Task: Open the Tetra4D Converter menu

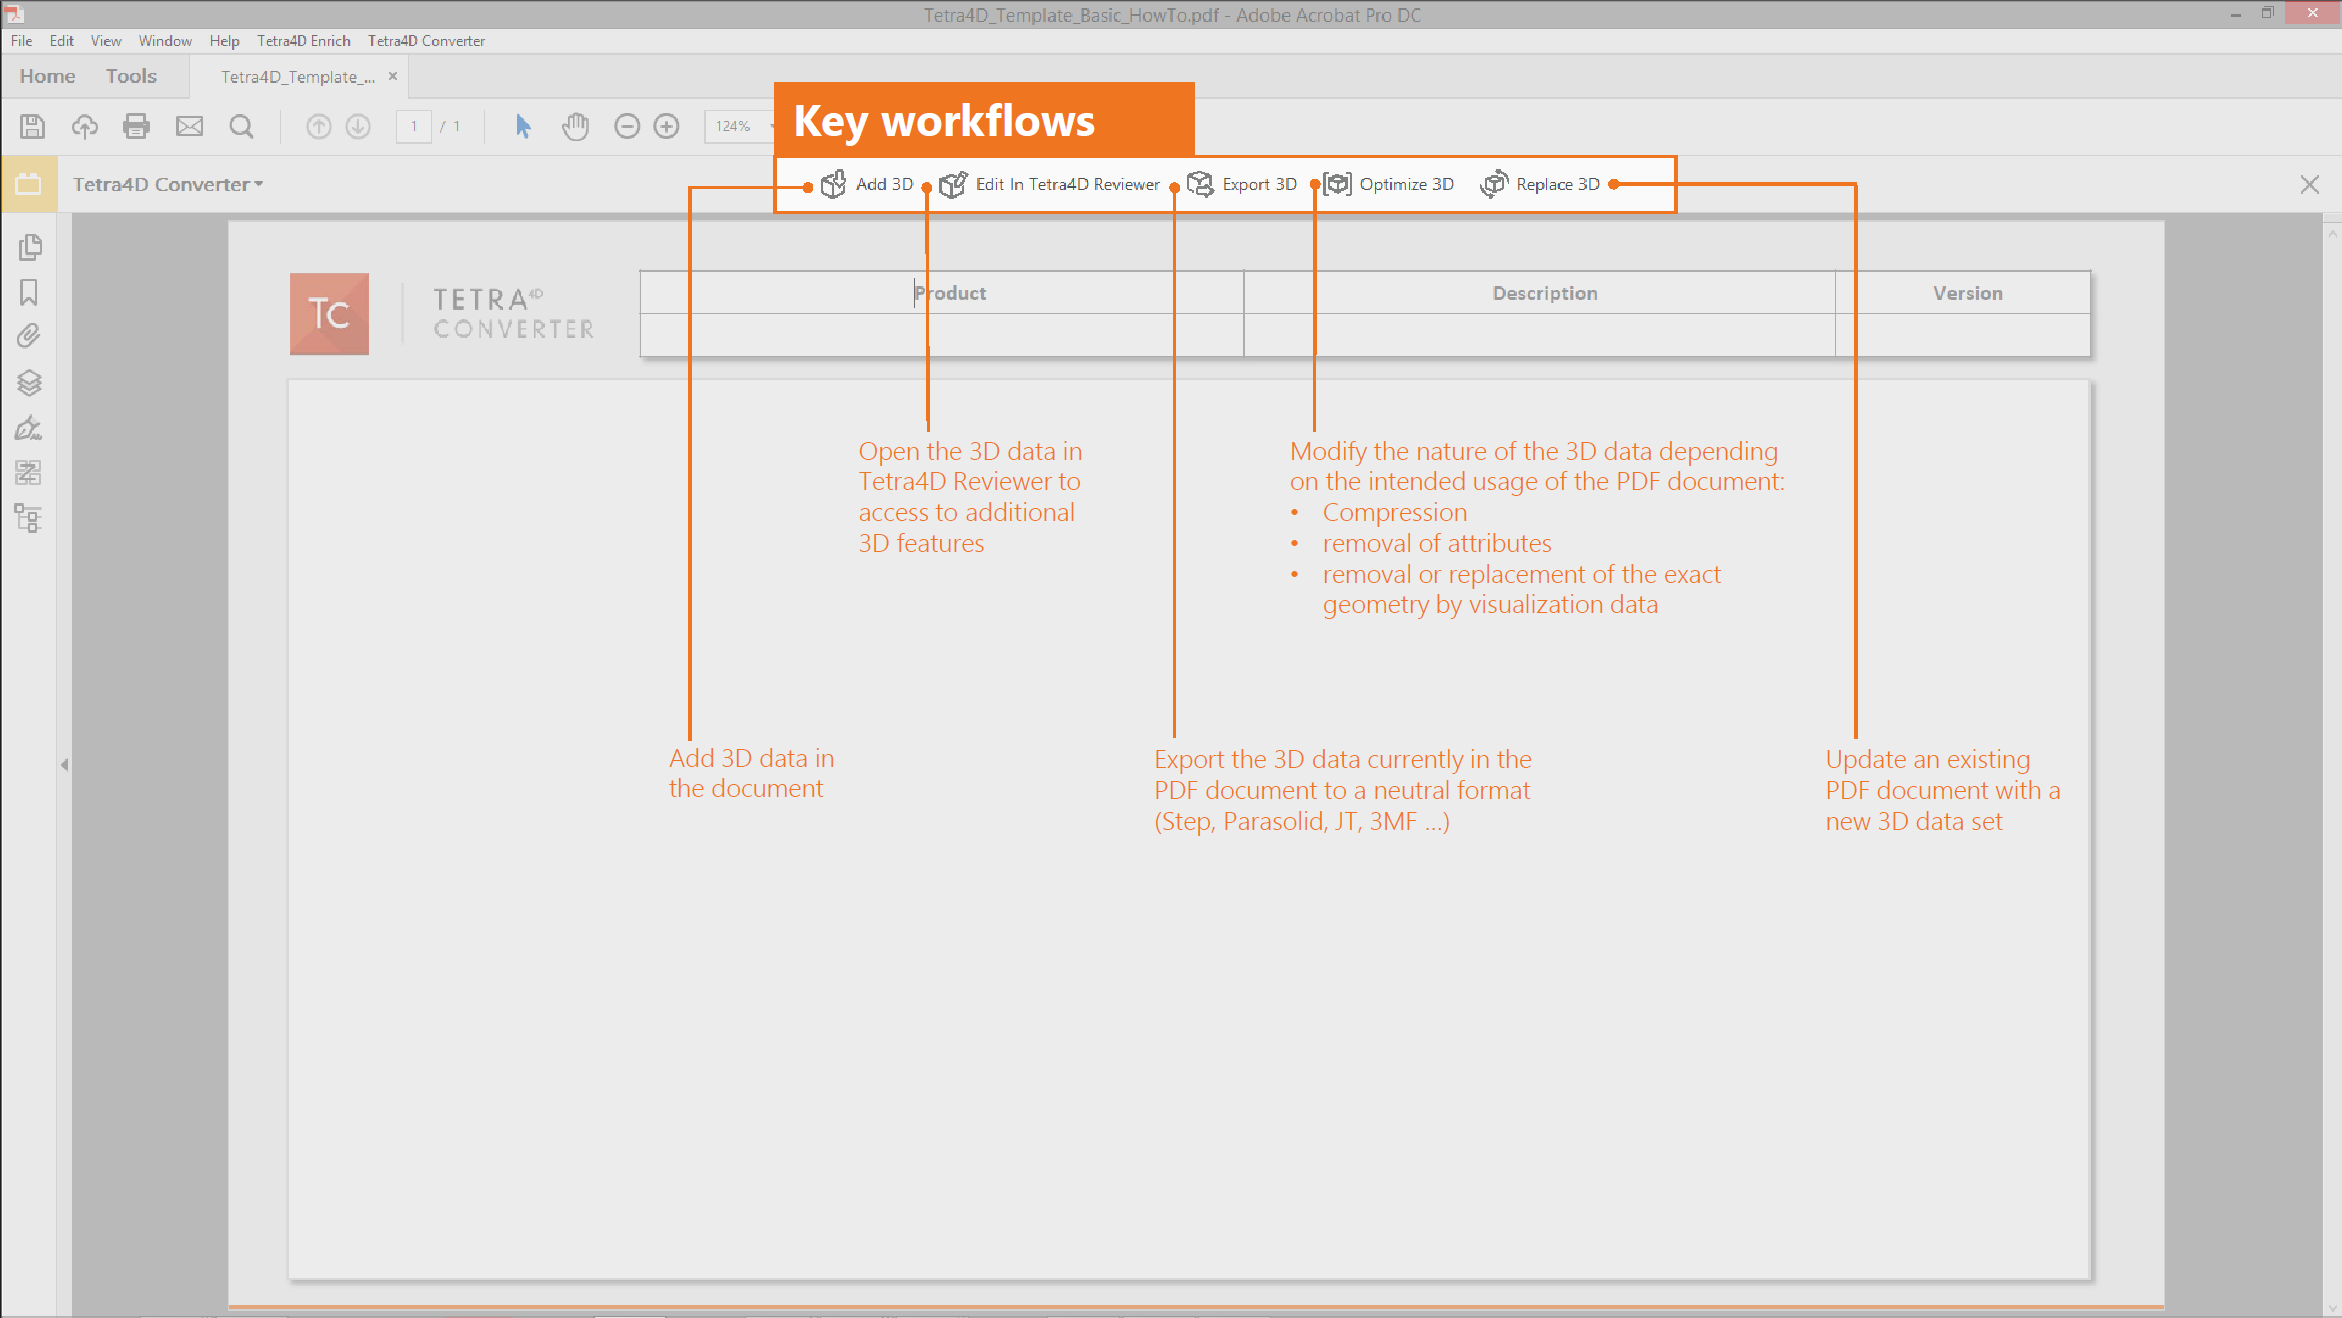Action: (426, 41)
